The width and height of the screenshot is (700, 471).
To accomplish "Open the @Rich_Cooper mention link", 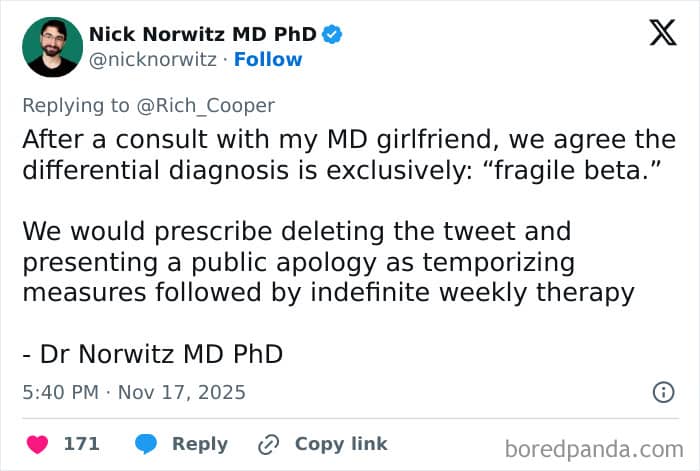I will pos(205,106).
